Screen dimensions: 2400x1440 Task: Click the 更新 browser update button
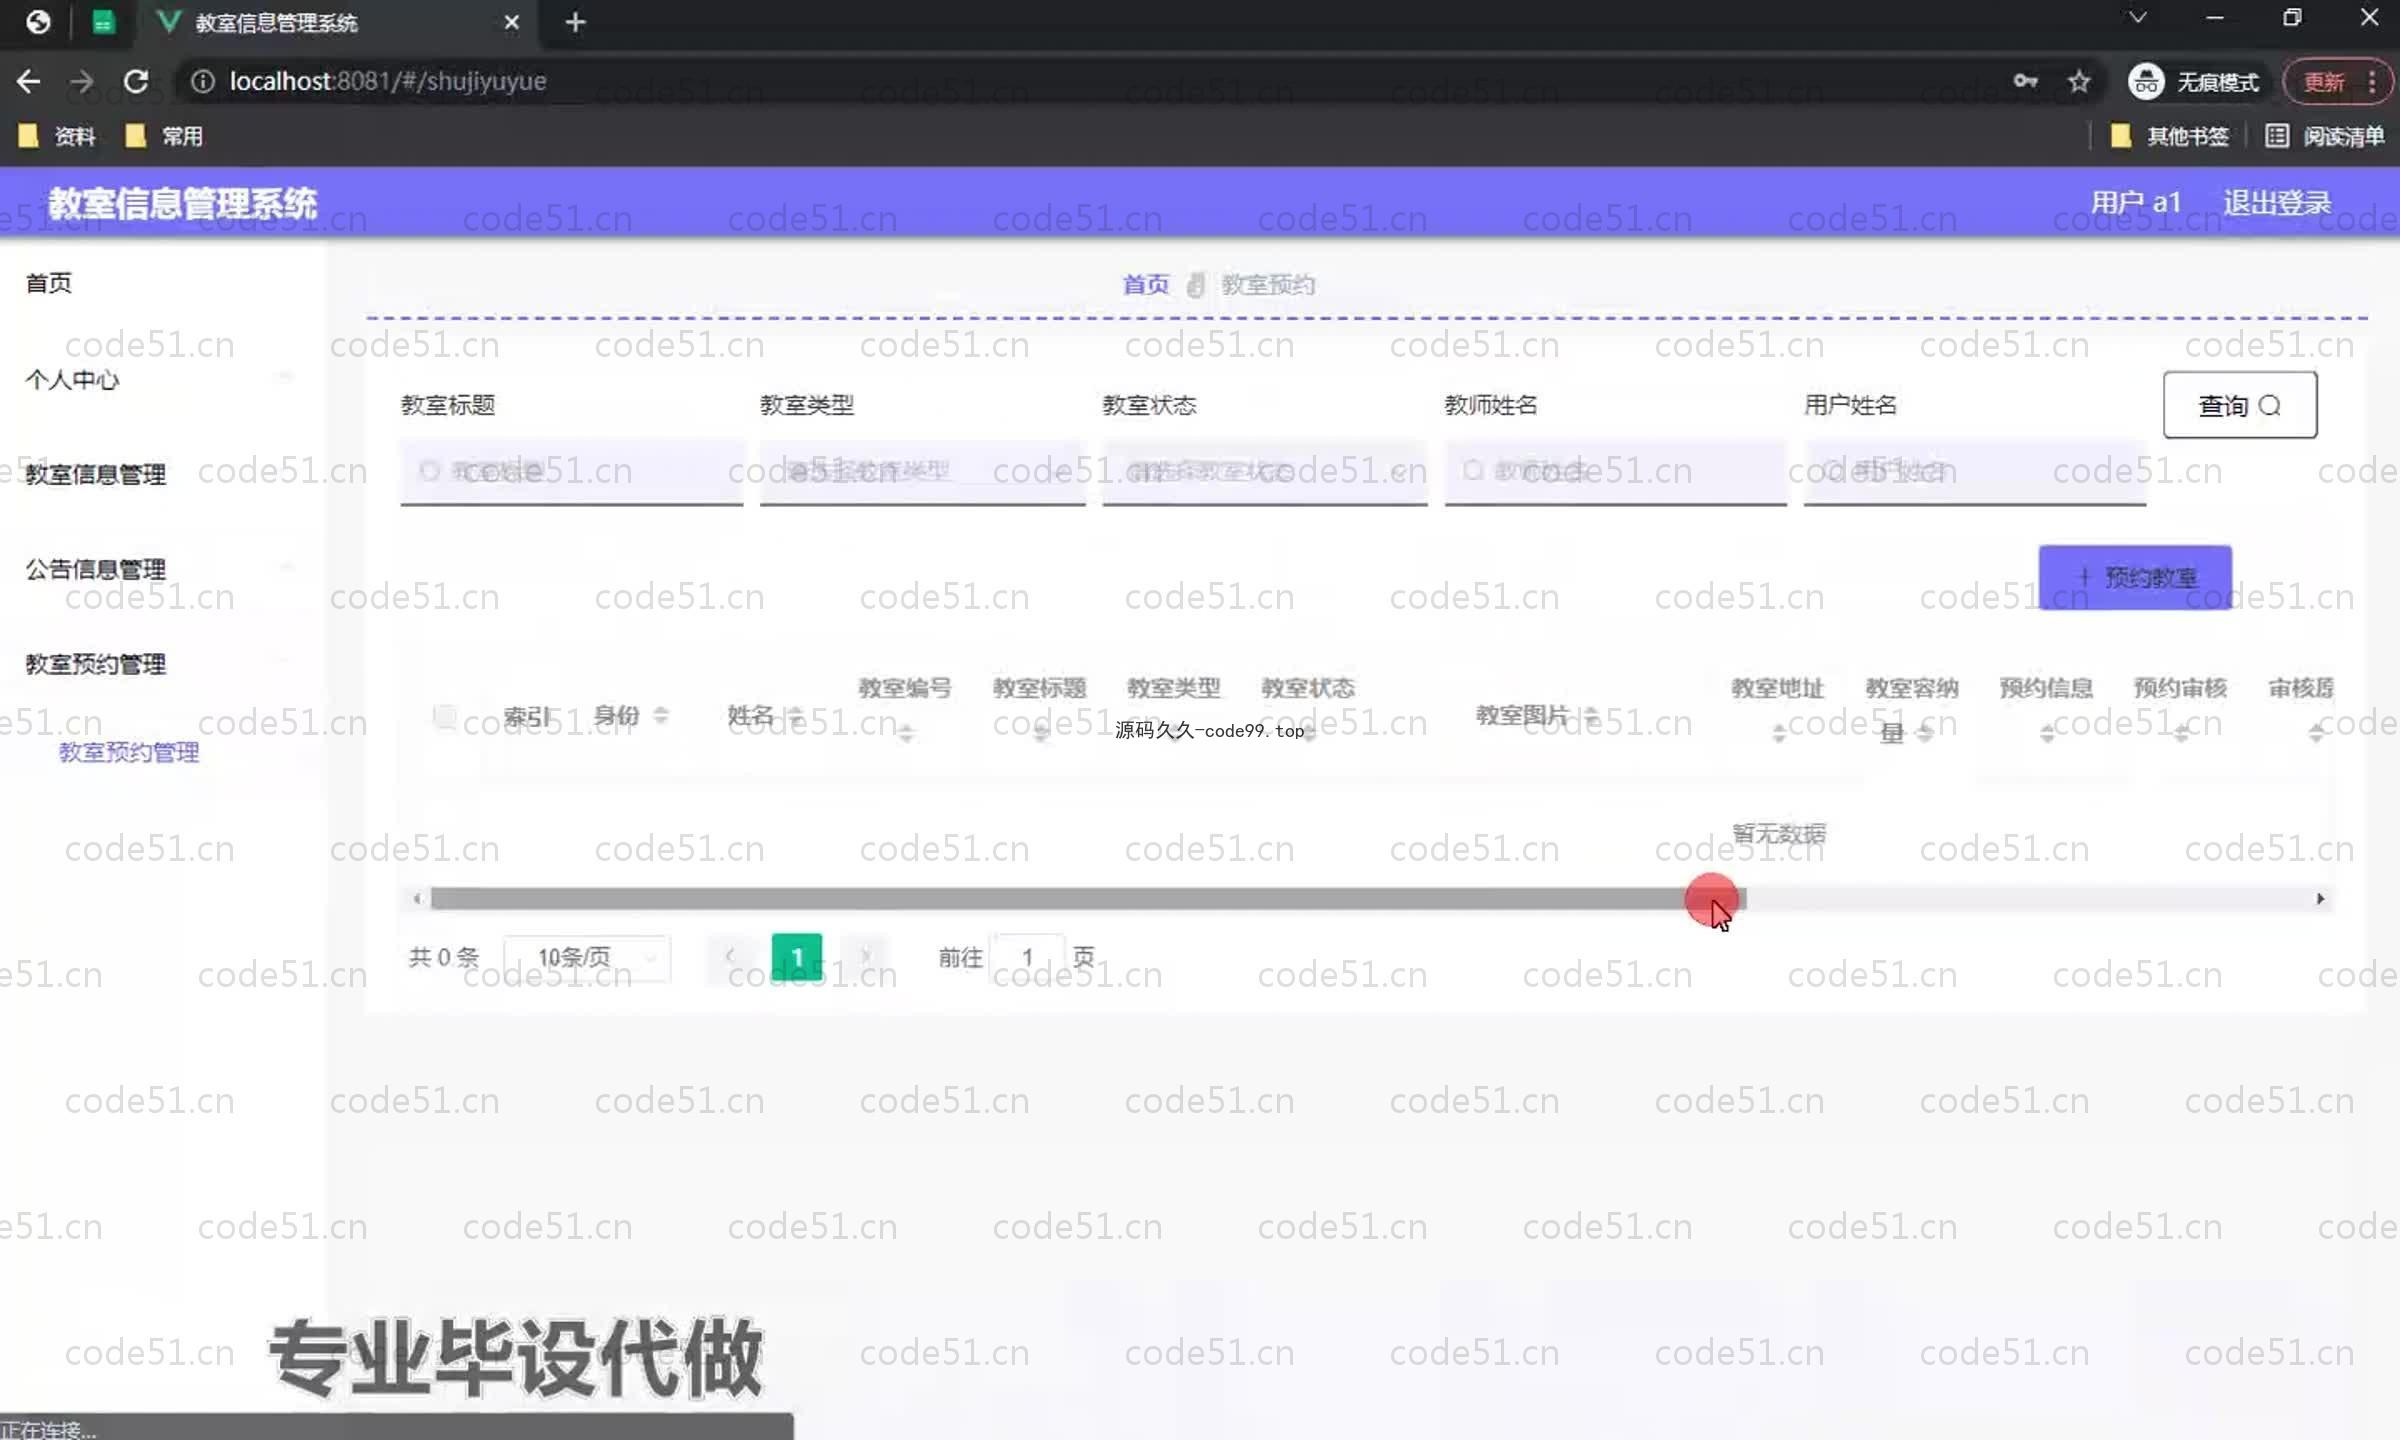point(2323,81)
